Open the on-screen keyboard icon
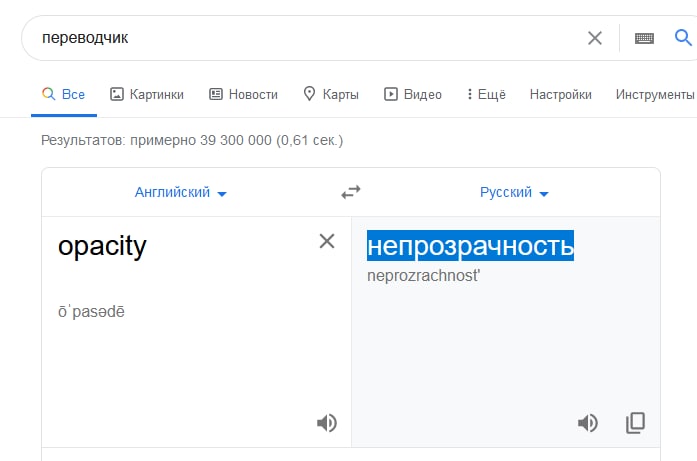The width and height of the screenshot is (697, 461). point(644,38)
